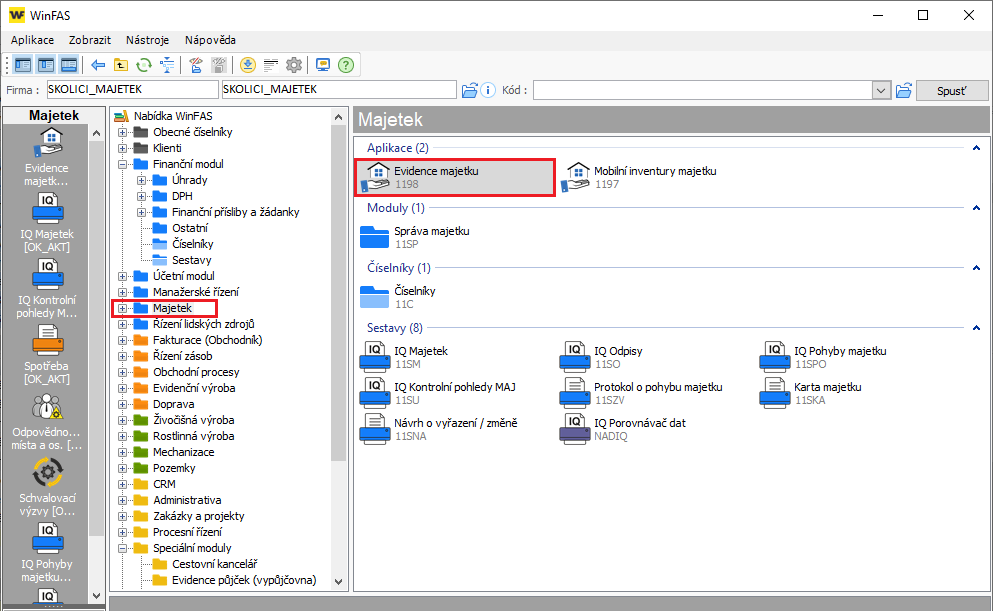Viewport: 993px width, 611px height.
Task: Open the settings gear in the toolbar
Action: pyautogui.click(x=294, y=65)
